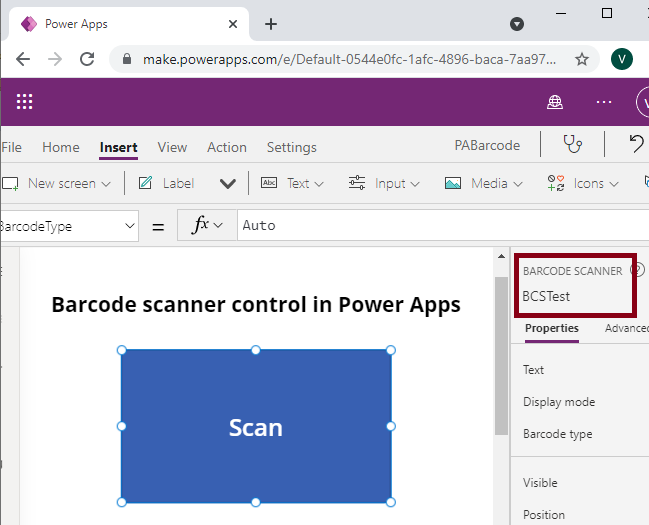This screenshot has height=525, width=649.
Task: Expand the Label chevron dropdown
Action: pyautogui.click(x=228, y=183)
